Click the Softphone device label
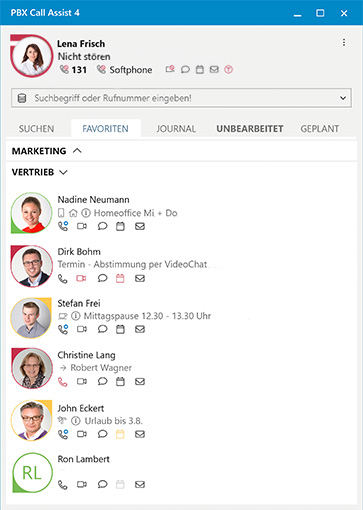This screenshot has width=363, height=510. point(131,70)
